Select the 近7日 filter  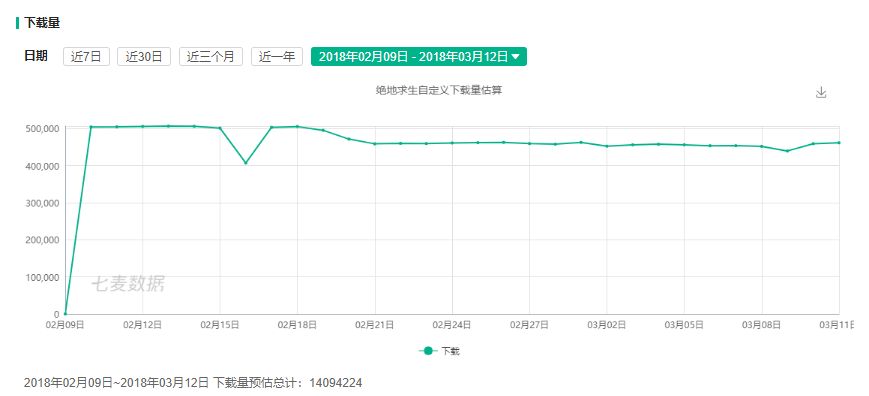pyautogui.click(x=86, y=56)
